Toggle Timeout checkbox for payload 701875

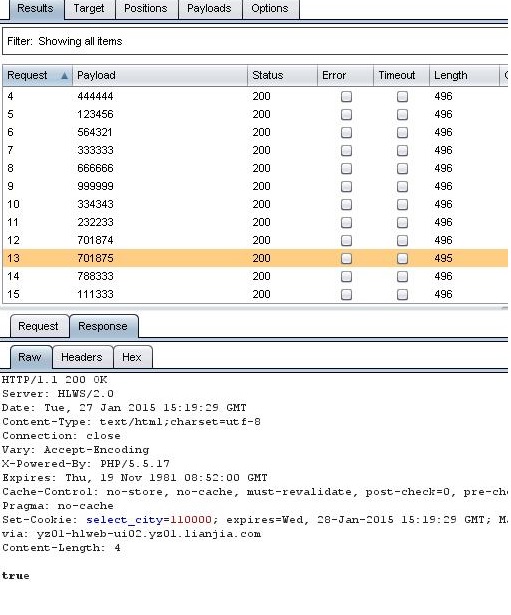click(402, 258)
